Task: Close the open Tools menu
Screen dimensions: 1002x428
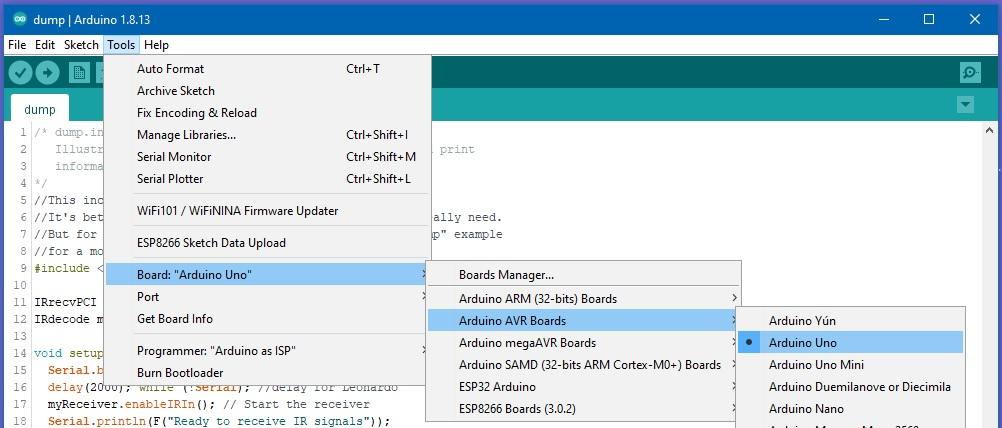Action: coord(121,45)
